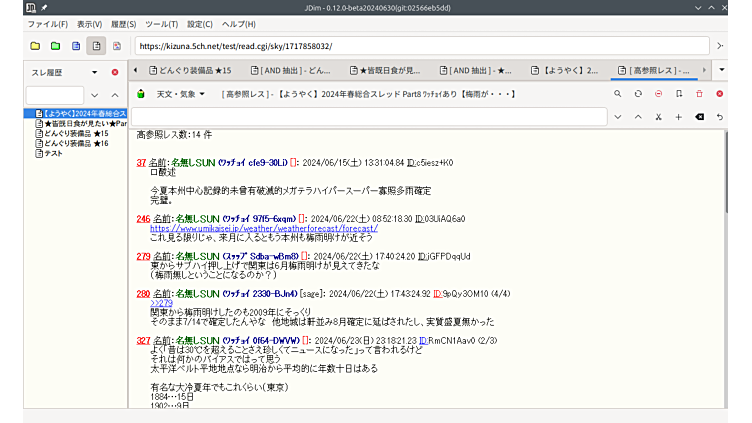Switch to the どんぐり装備品 ★15 tab
The width and height of the screenshot is (752, 423).
click(190, 71)
